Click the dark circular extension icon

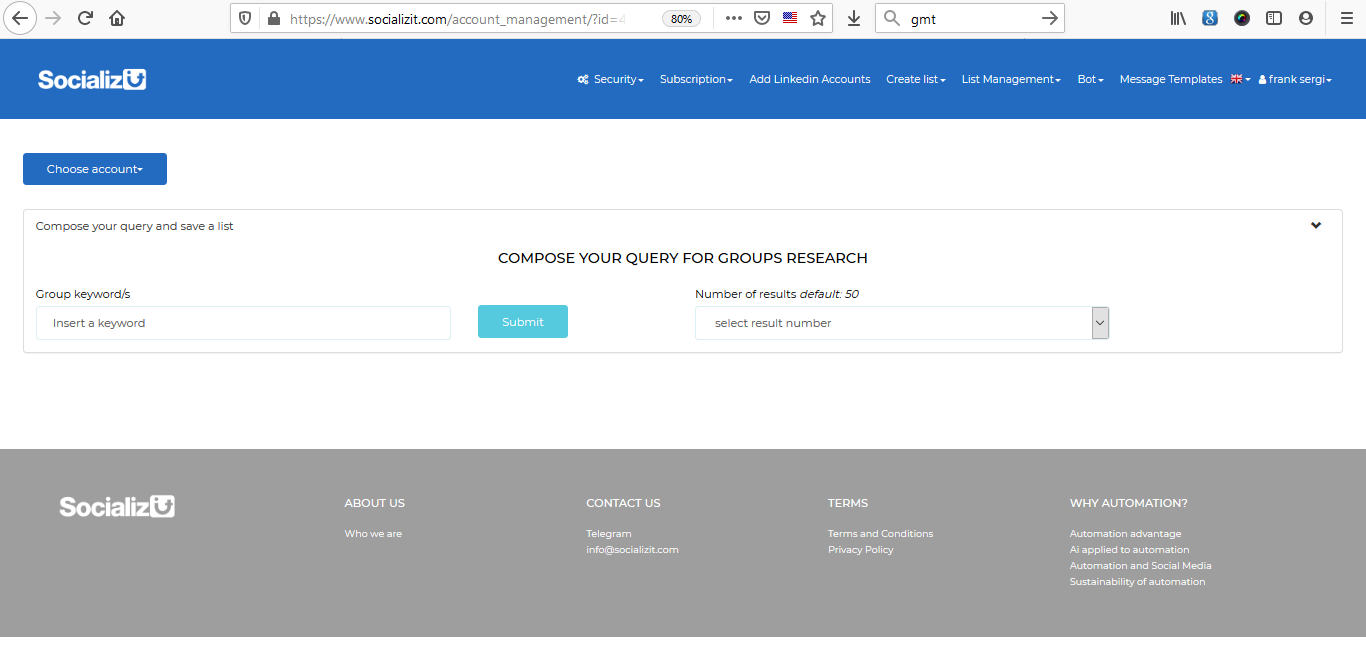(1242, 18)
